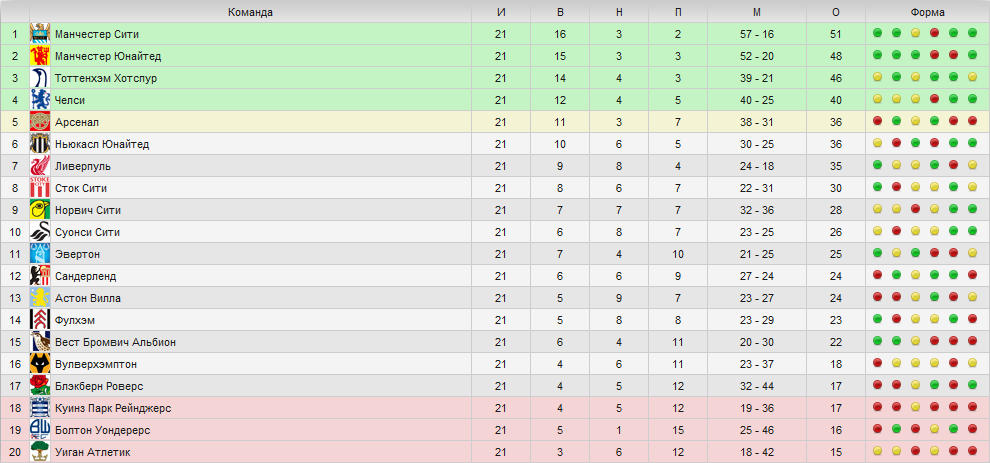Select the Эвертон row's goal difference 21 - 25
The width and height of the screenshot is (990, 463).
tap(757, 254)
